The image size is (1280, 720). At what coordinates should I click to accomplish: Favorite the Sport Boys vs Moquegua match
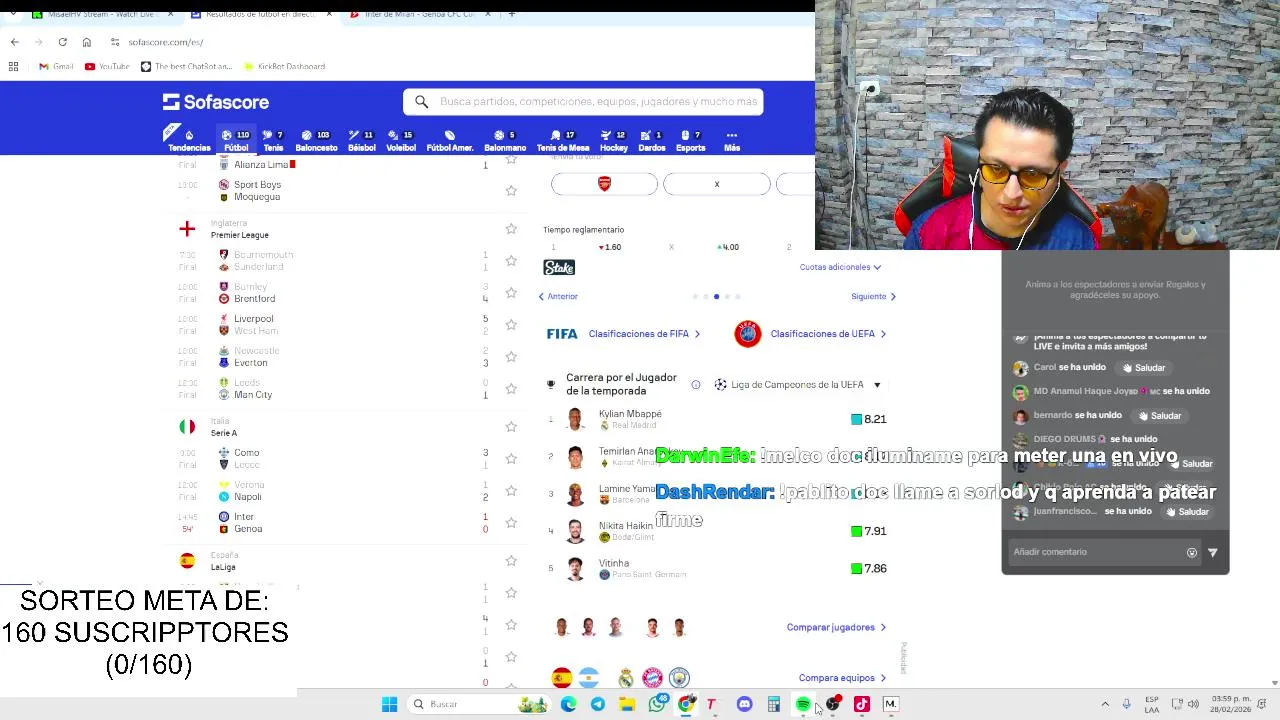click(511, 190)
